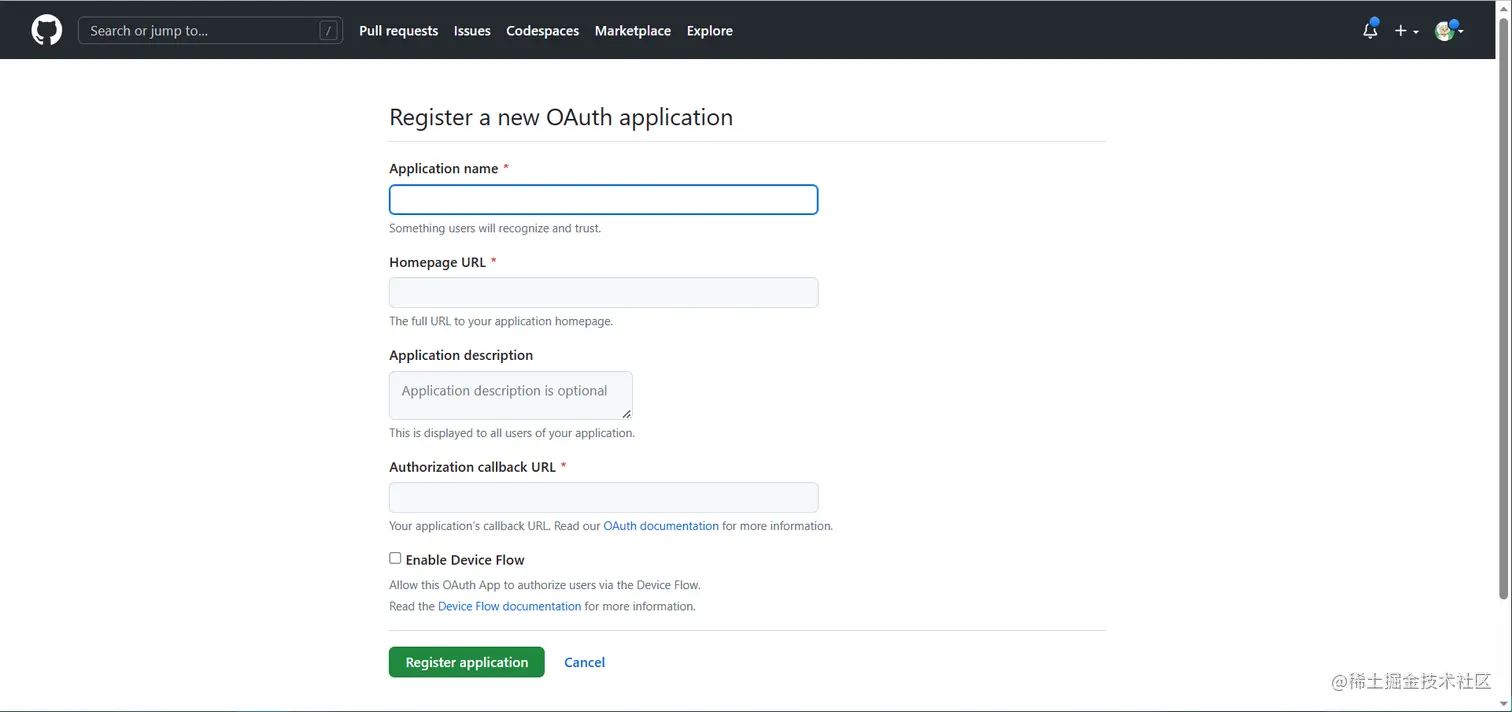
Task: Click the Authorization callback URL field
Action: 603,497
